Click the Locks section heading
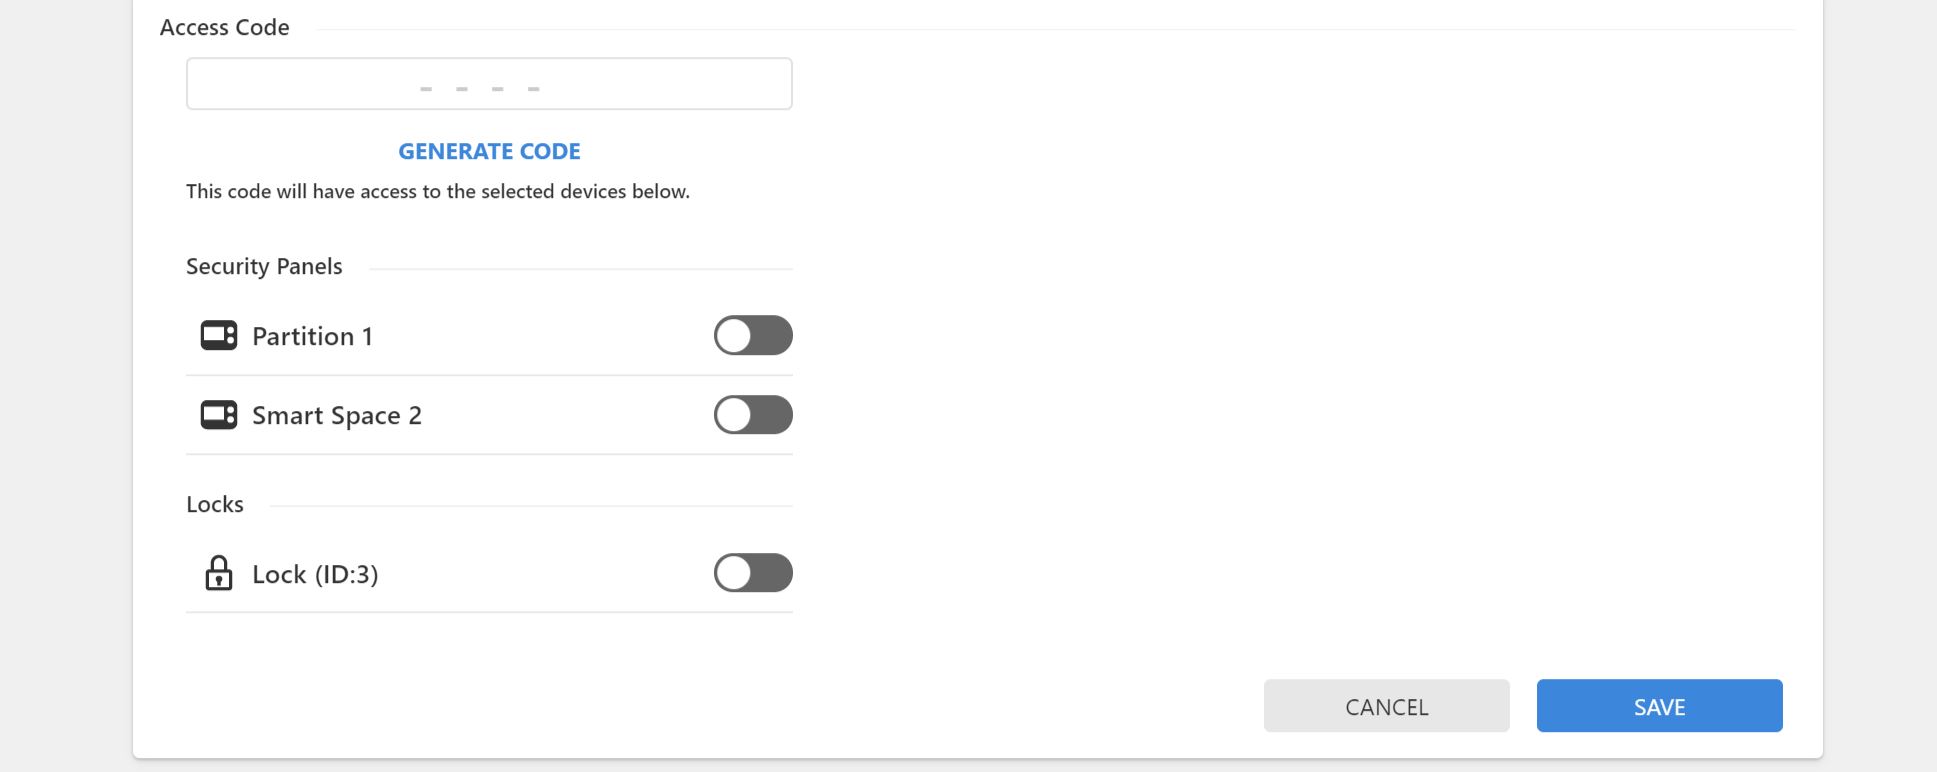Viewport: 1937px width, 772px height. click(x=215, y=504)
